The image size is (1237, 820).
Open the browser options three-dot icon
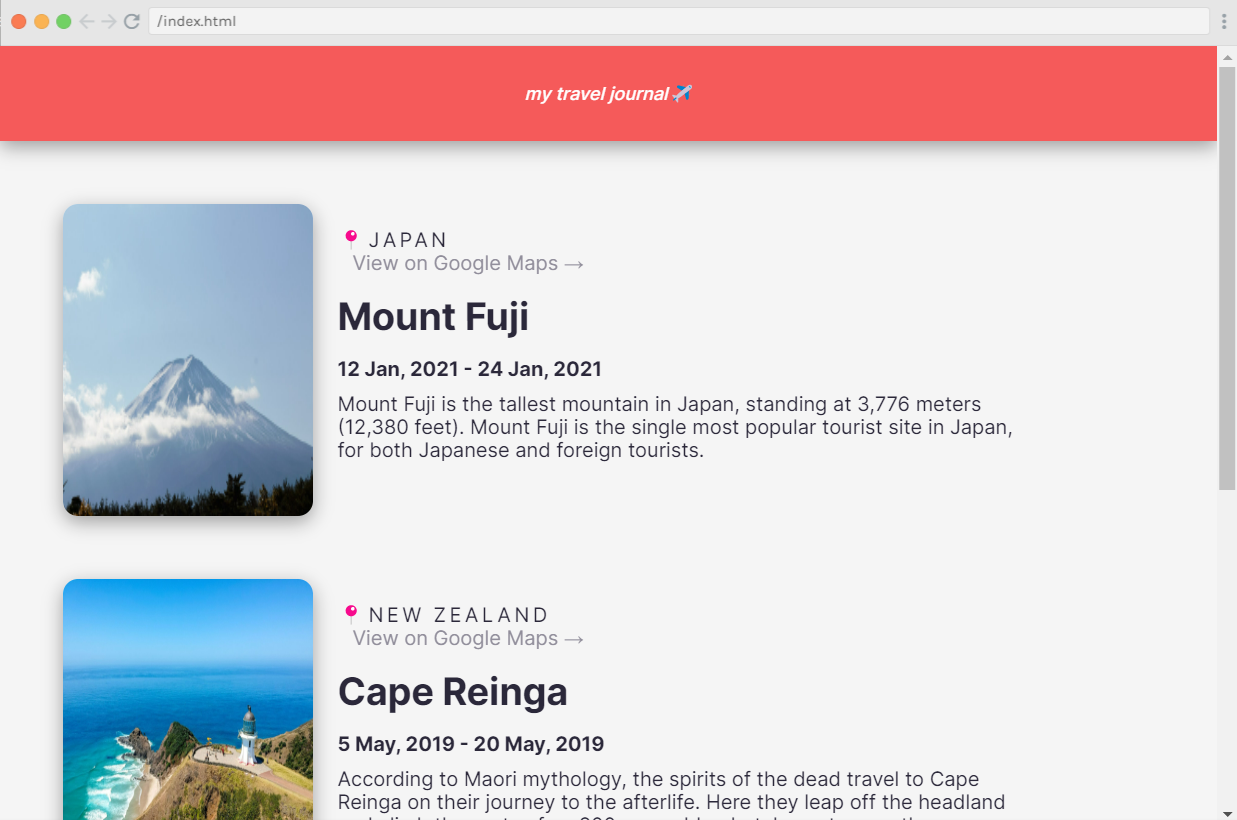(x=1224, y=20)
